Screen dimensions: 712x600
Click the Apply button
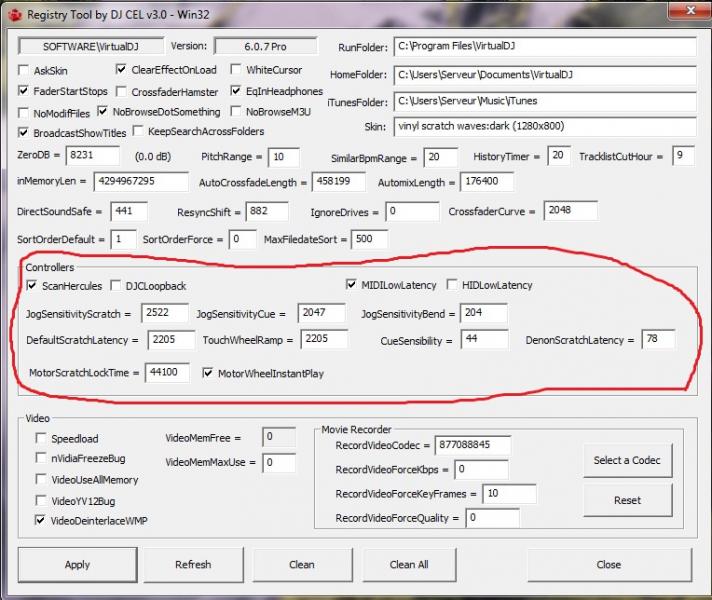click(78, 565)
